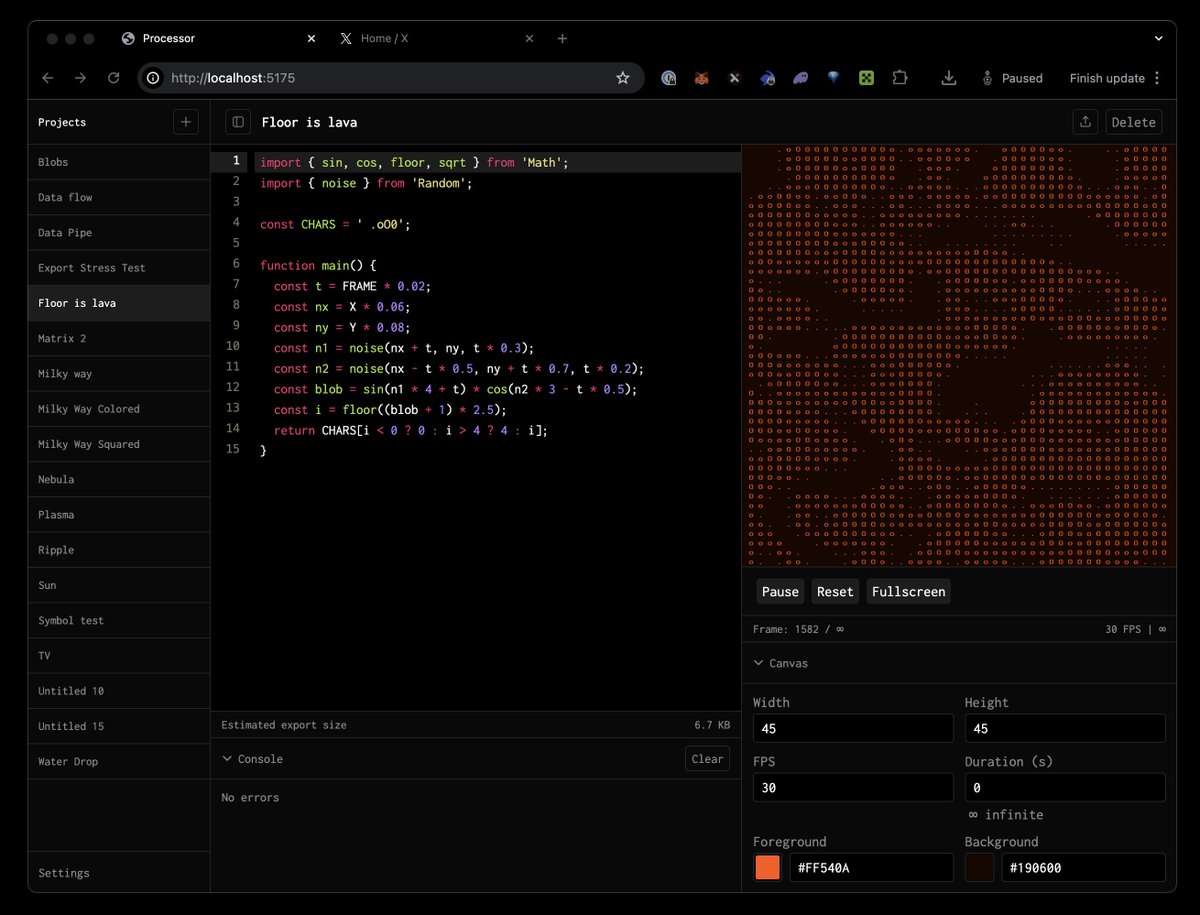Switch to the Processor tab
This screenshot has width=1200, height=915.
[x=218, y=38]
